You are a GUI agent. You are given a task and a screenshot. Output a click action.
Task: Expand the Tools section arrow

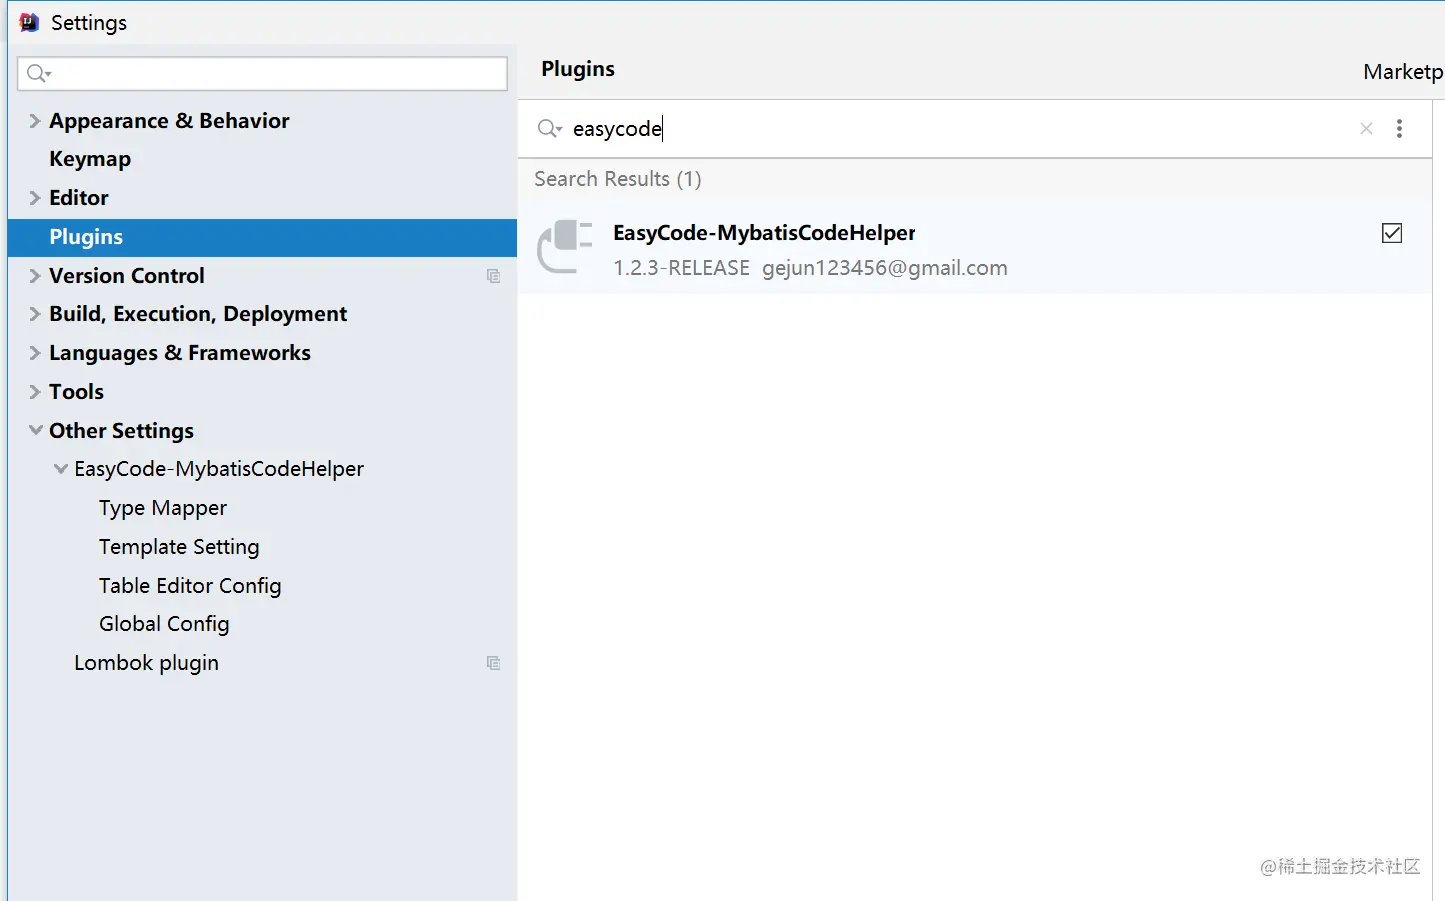[x=35, y=392]
